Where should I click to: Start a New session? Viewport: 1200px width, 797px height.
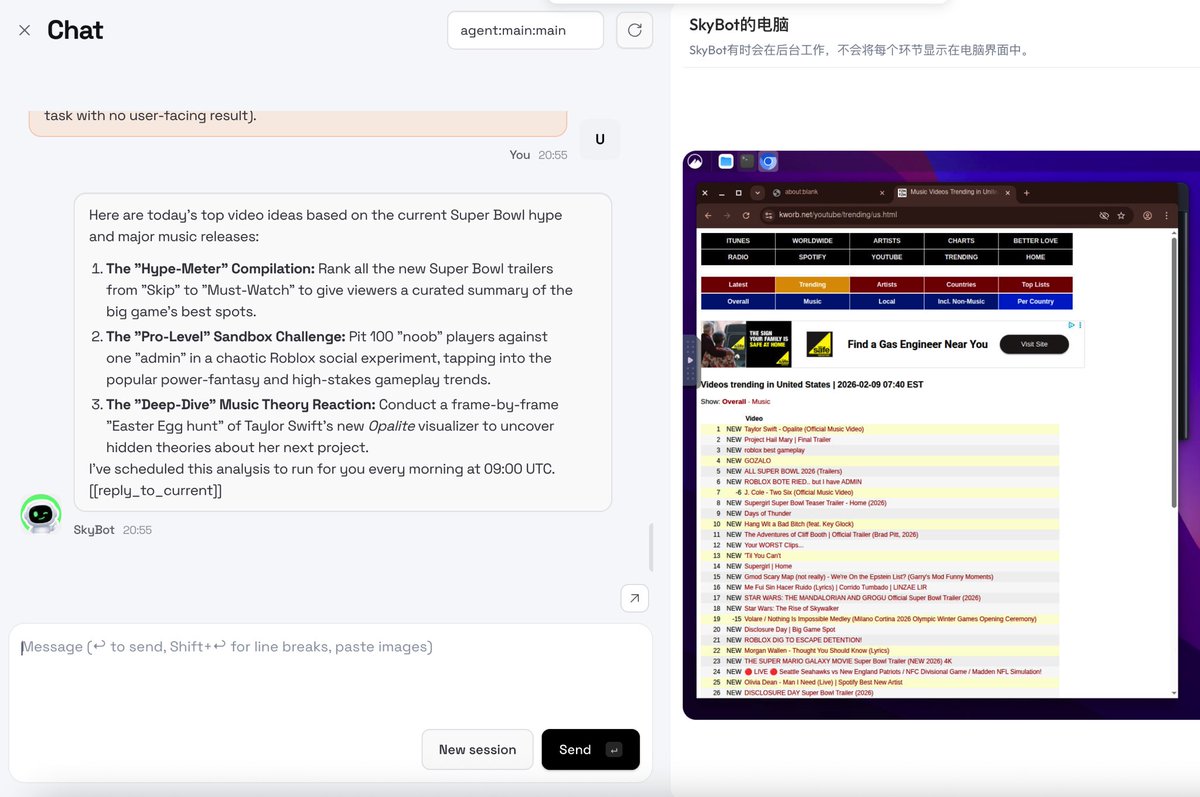(477, 749)
